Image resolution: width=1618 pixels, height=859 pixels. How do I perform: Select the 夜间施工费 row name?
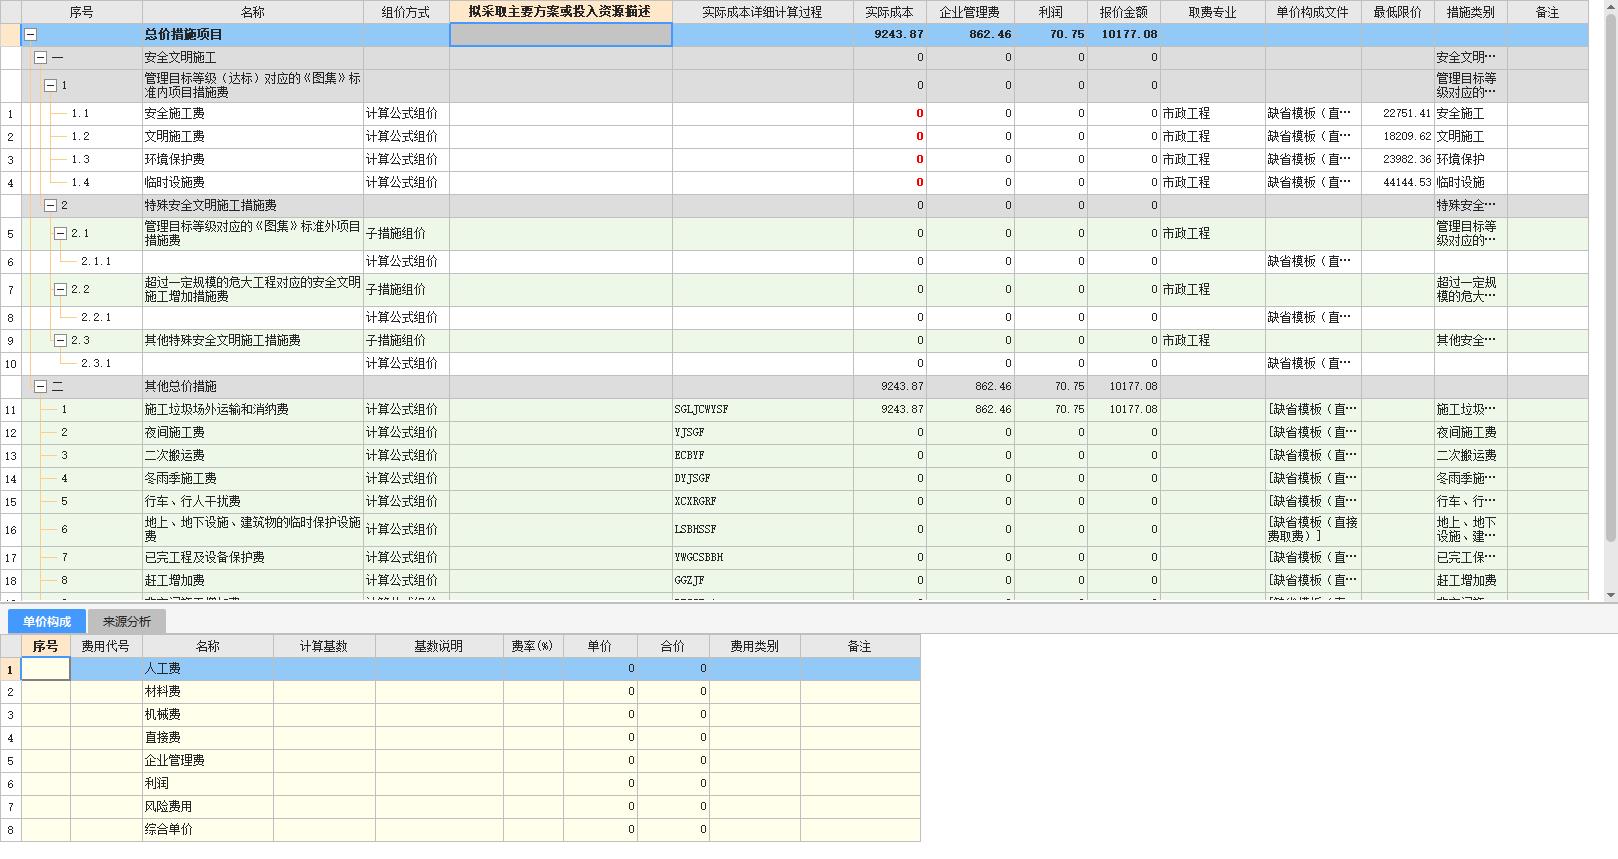(x=175, y=433)
